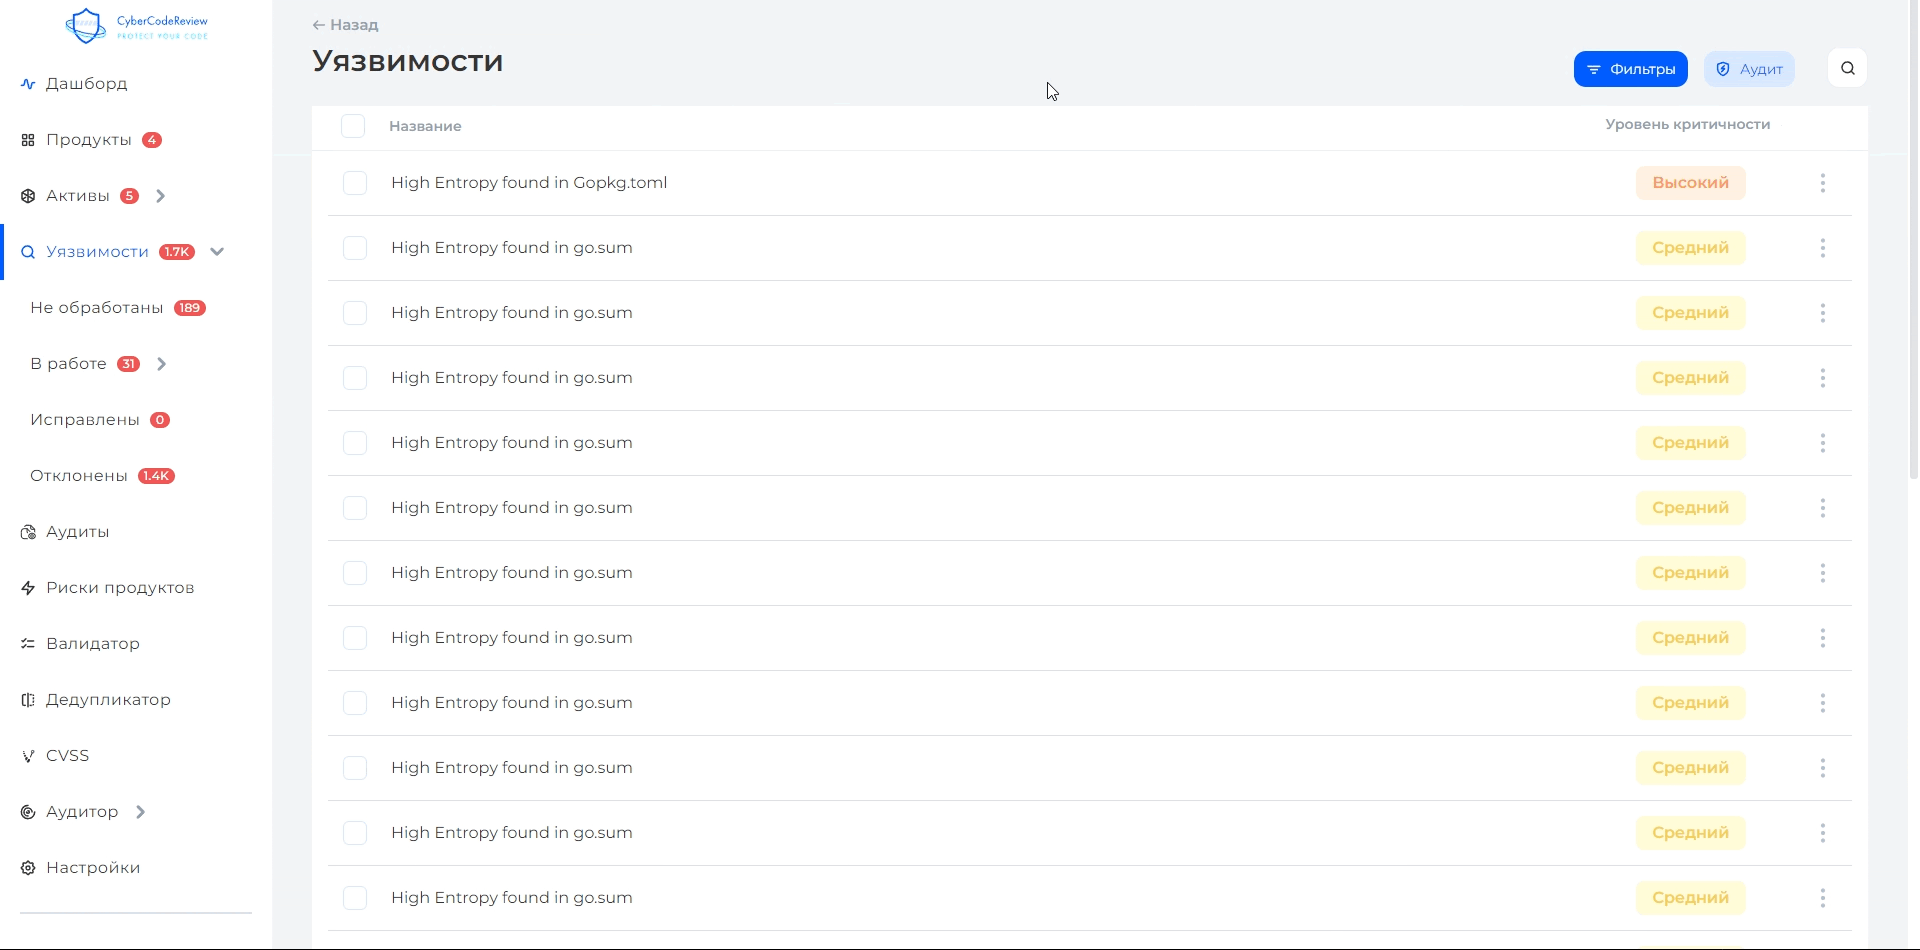This screenshot has height=950, width=1920.
Task: Click the Deduplicator sidebar icon
Action: click(28, 700)
